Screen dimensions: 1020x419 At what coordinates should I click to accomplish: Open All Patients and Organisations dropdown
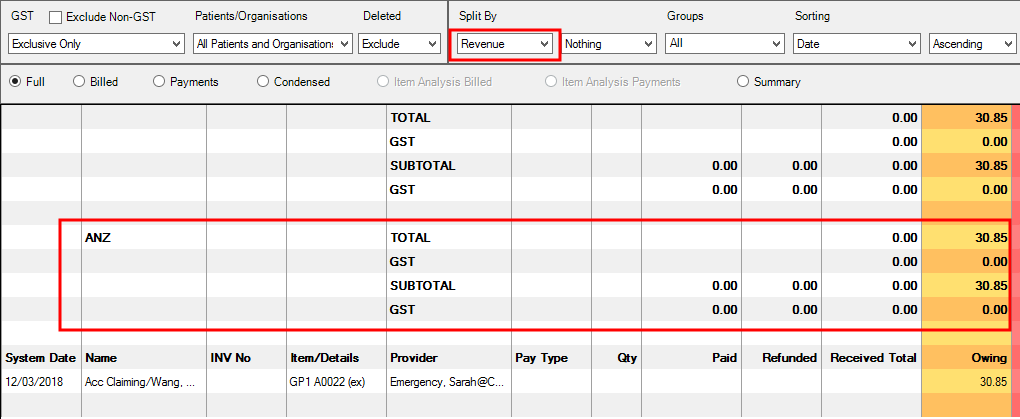click(x=273, y=44)
